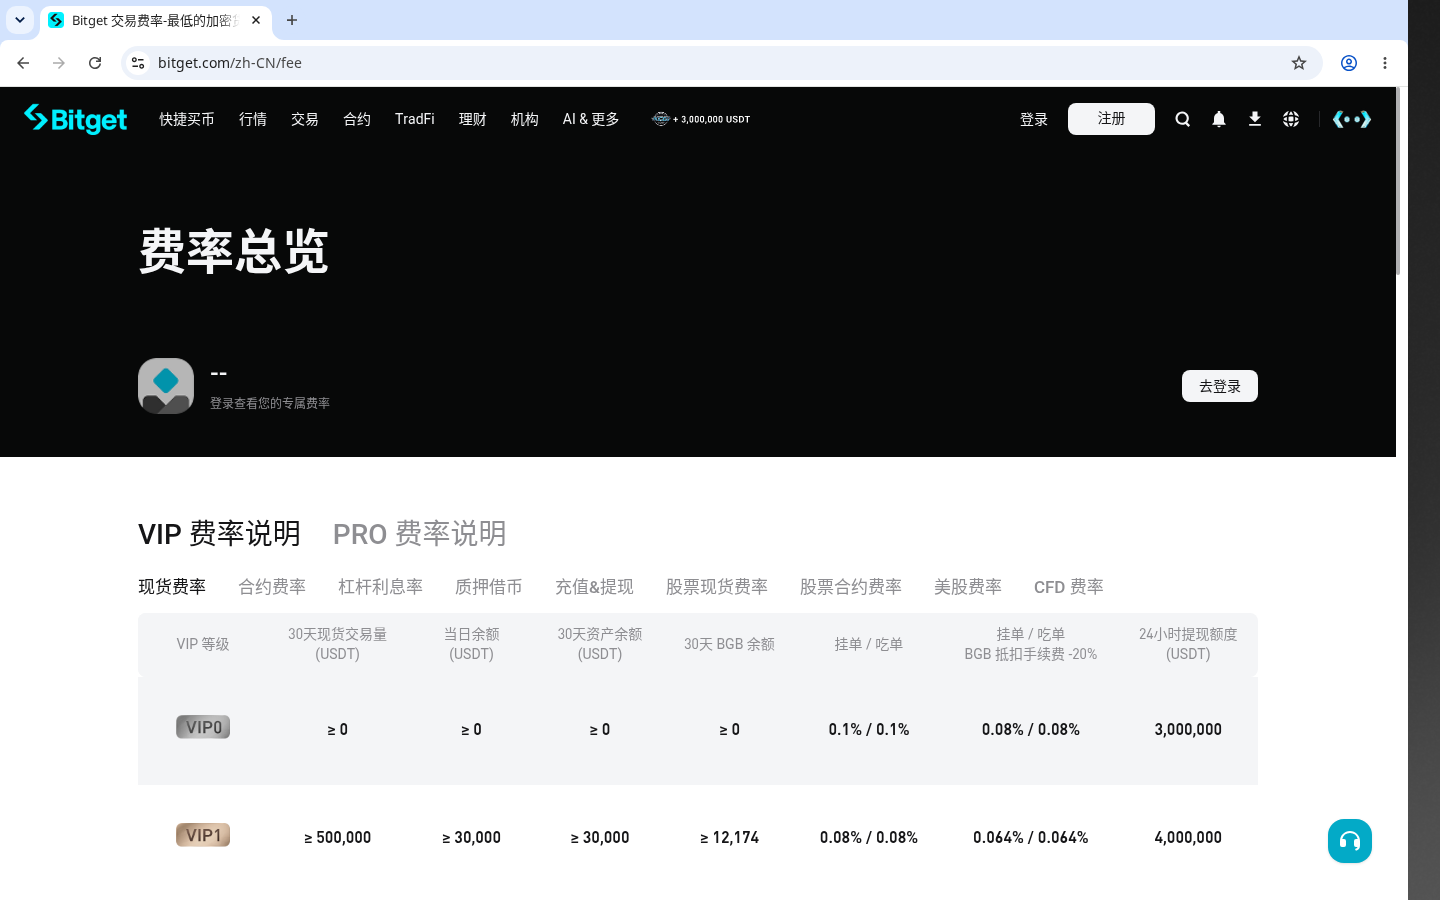The height and width of the screenshot is (900, 1440).
Task: Expand the tab search dropdown arrow
Action: [x=20, y=20]
